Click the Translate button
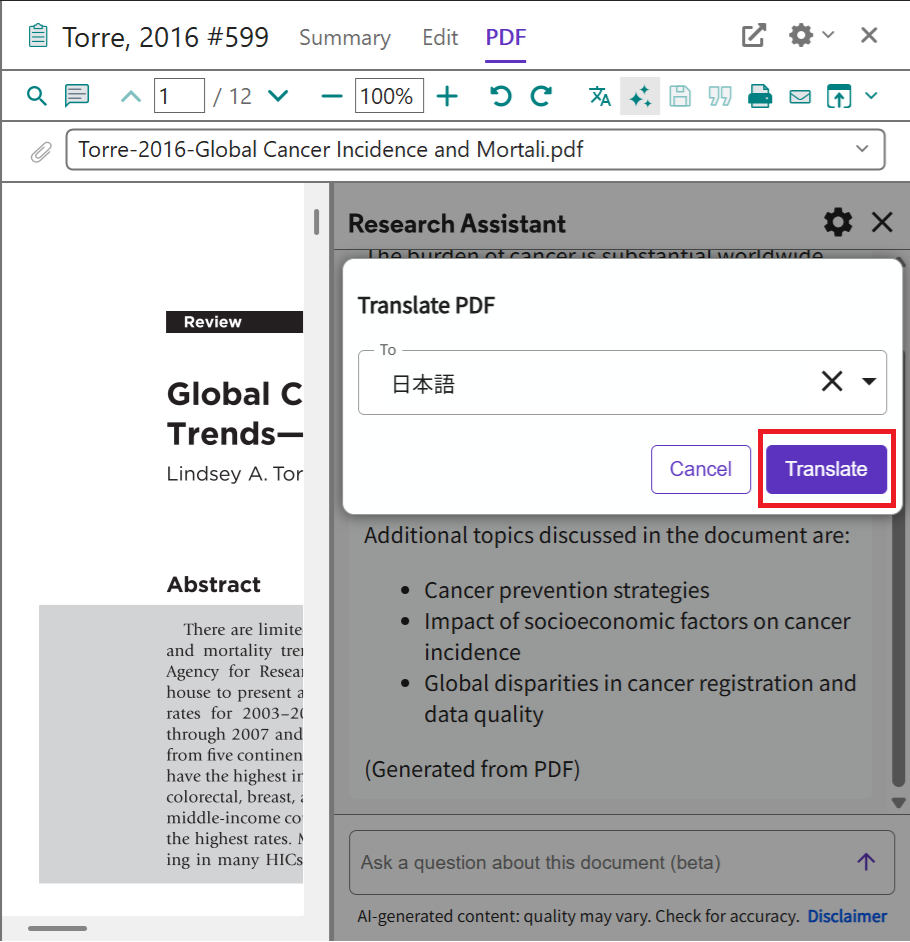Screen dimensions: 910x942 point(826,469)
